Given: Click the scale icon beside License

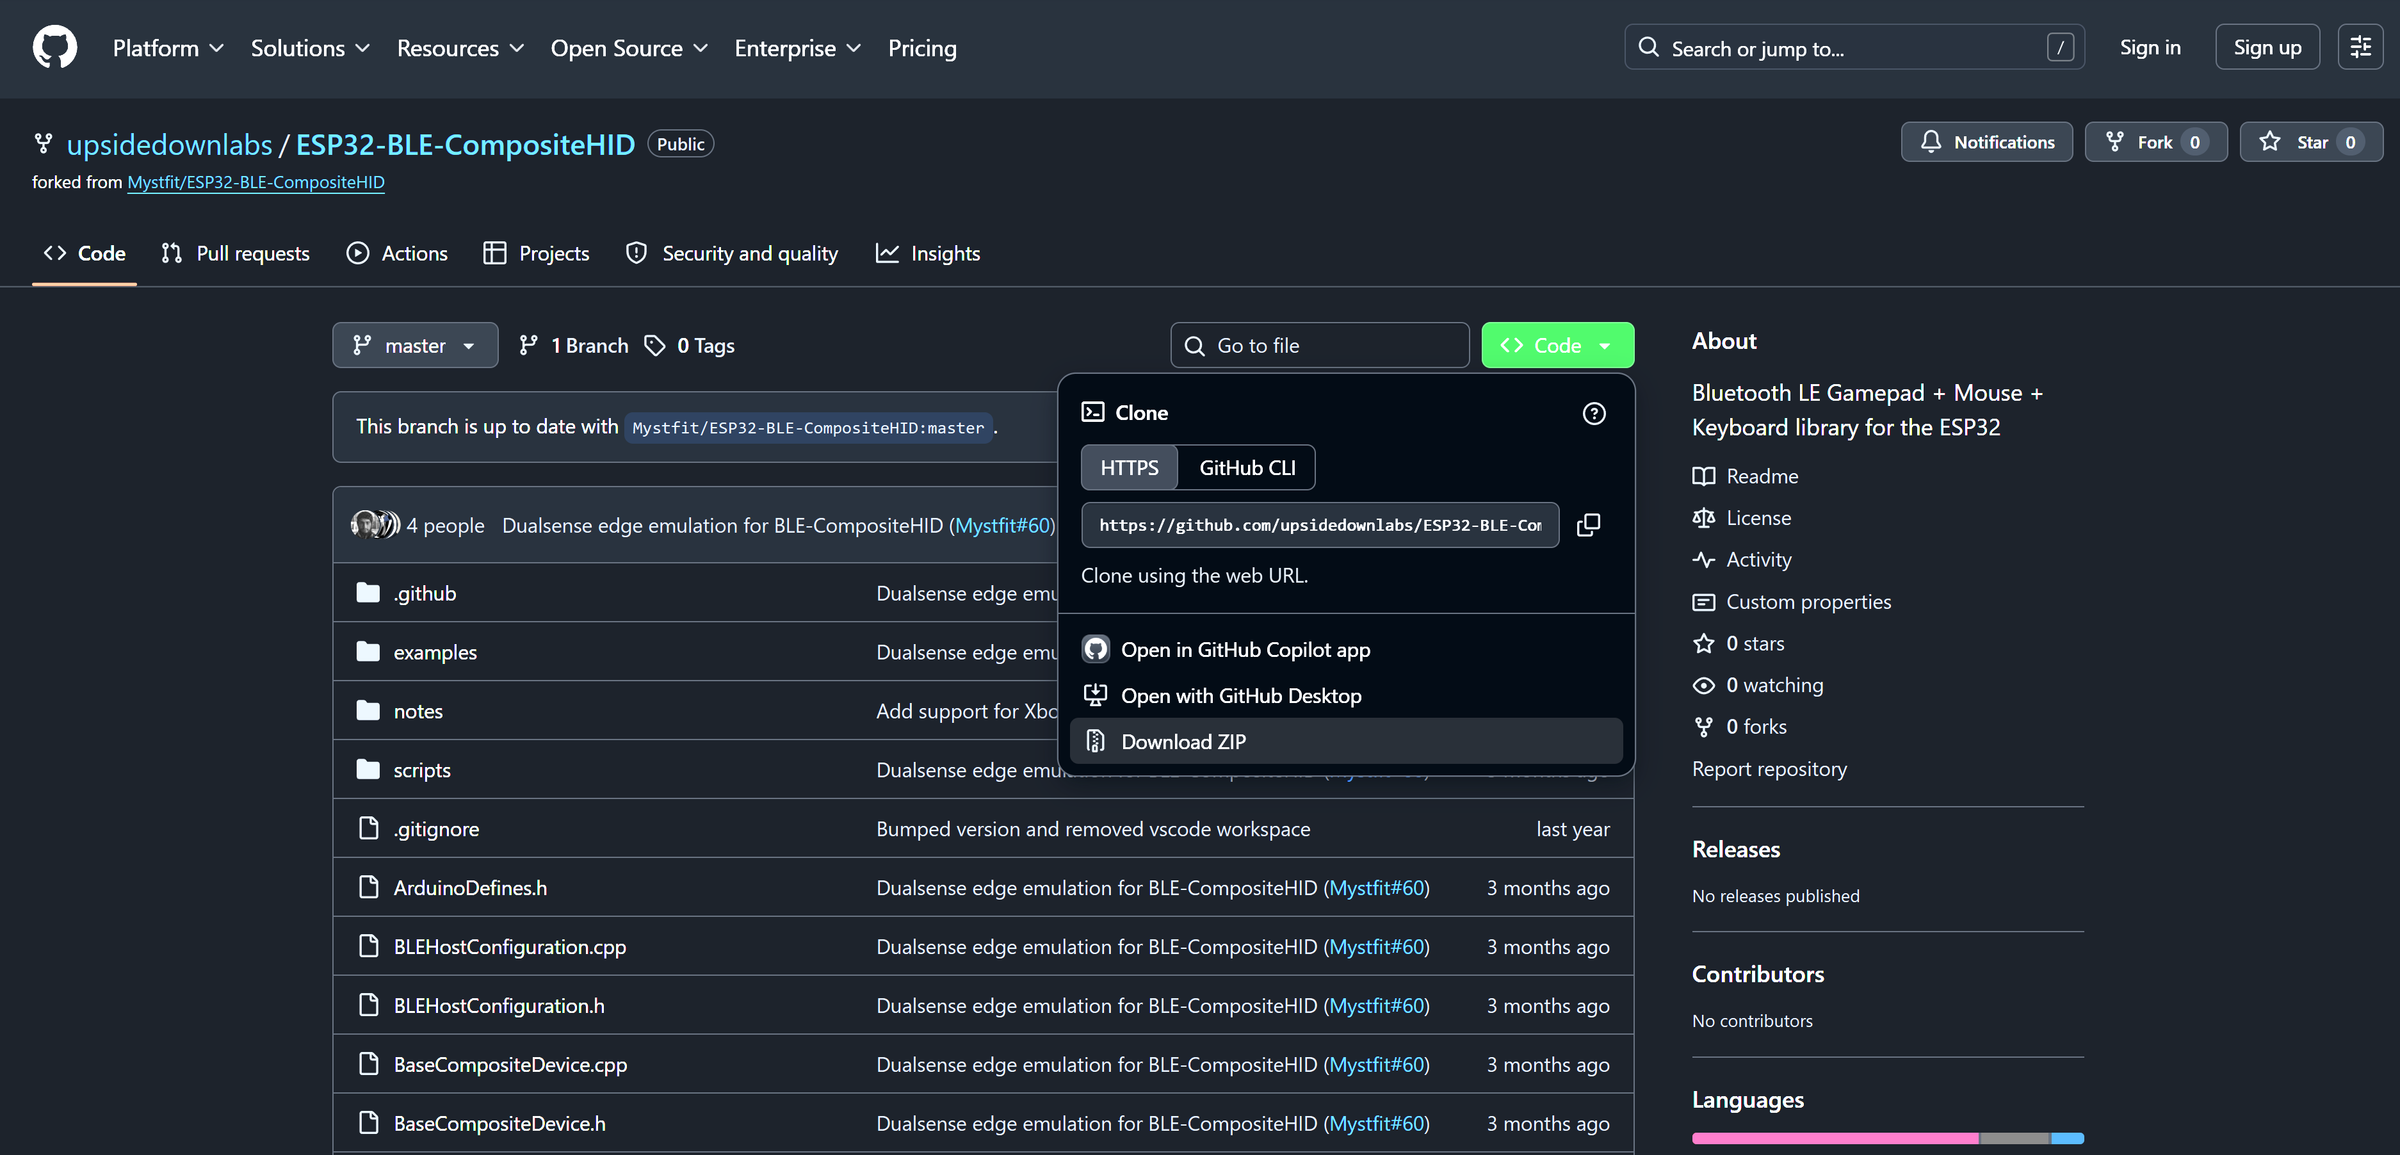Looking at the screenshot, I should click(x=1703, y=518).
